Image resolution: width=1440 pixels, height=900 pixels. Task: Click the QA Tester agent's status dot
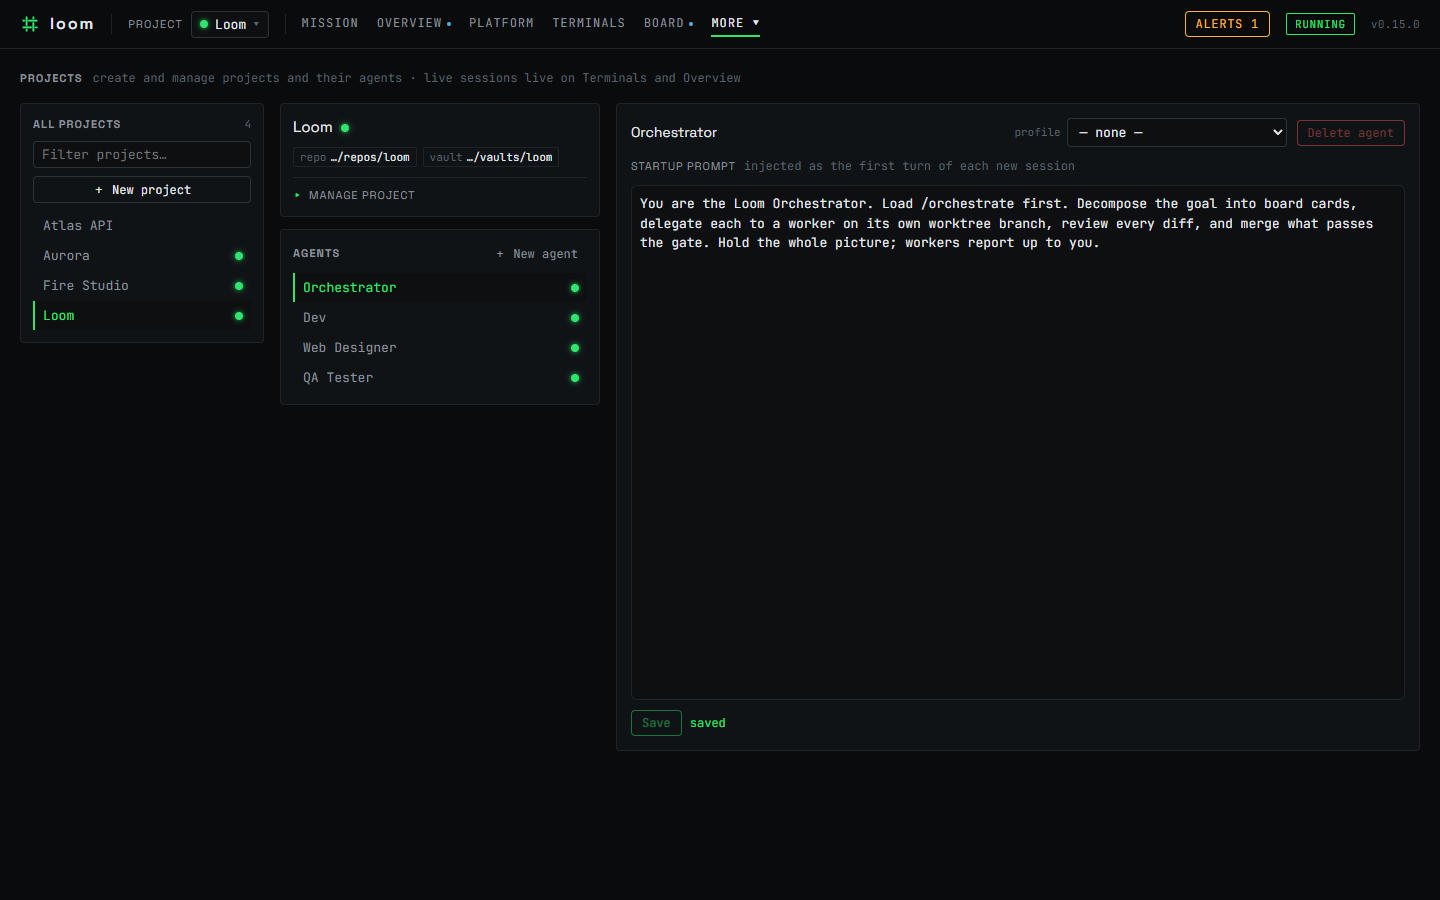pos(575,378)
